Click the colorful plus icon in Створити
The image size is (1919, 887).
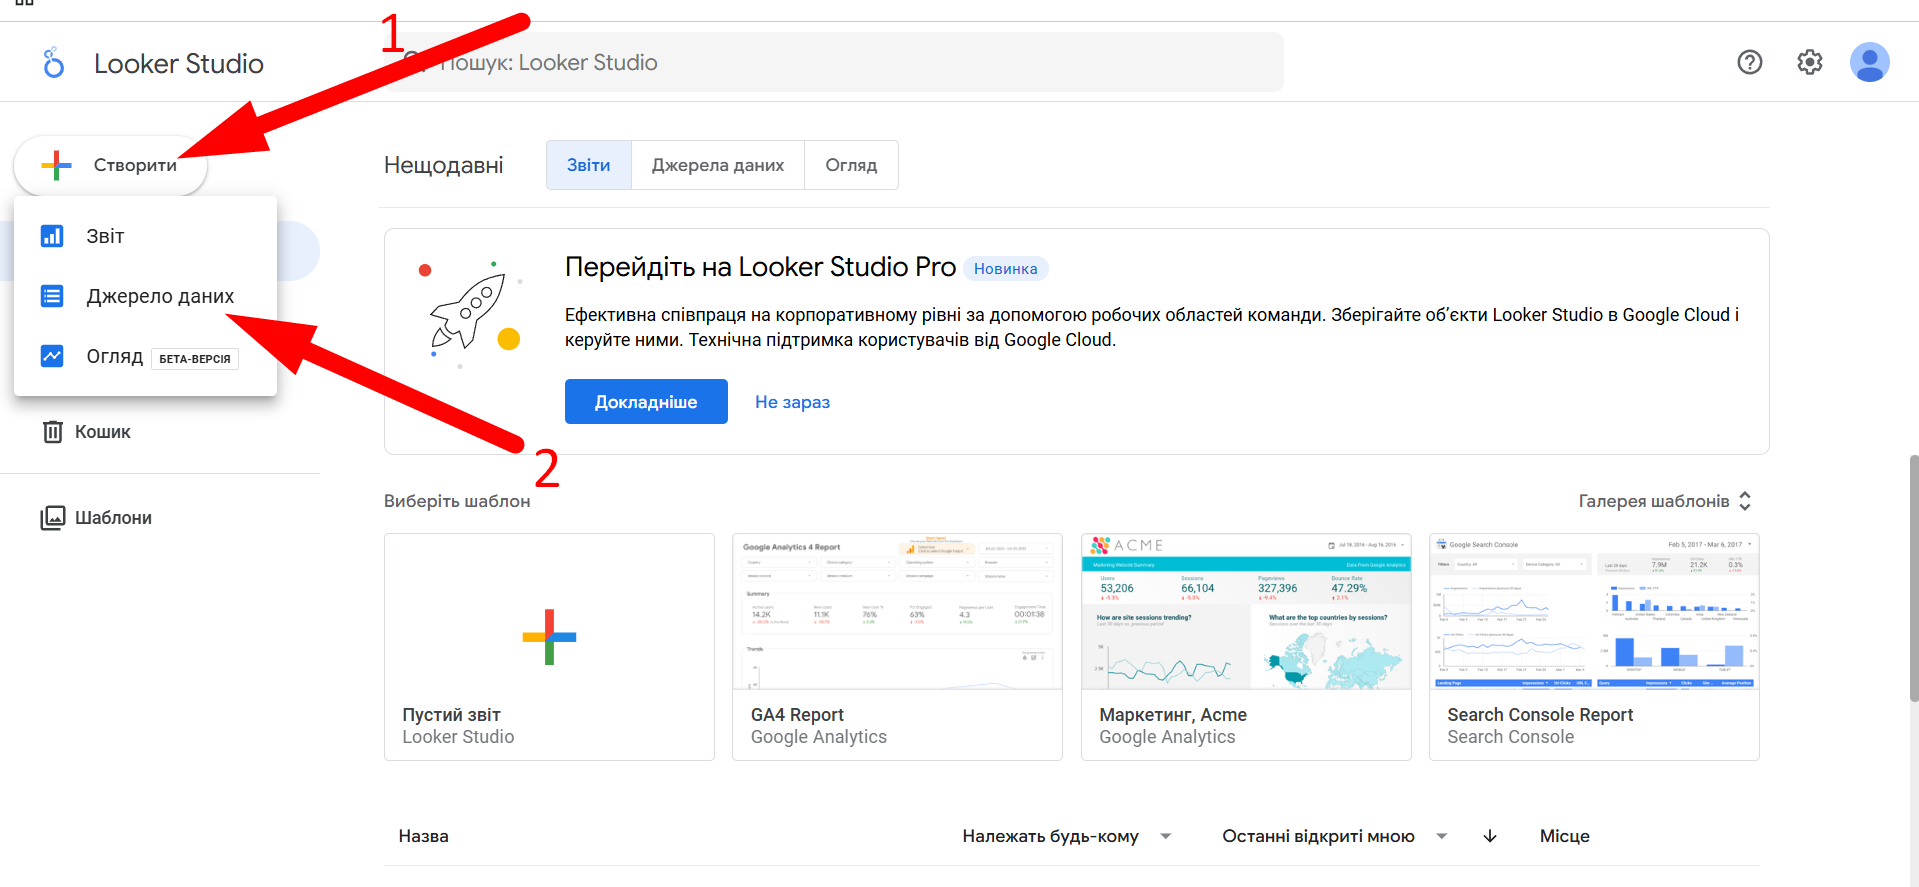[x=57, y=165]
